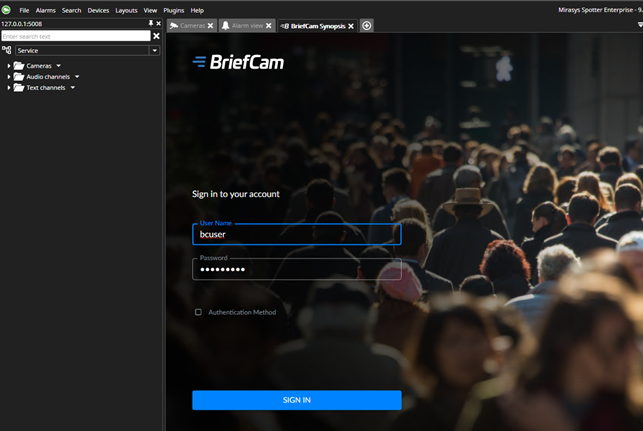
Task: Open the Search menu
Action: click(71, 10)
